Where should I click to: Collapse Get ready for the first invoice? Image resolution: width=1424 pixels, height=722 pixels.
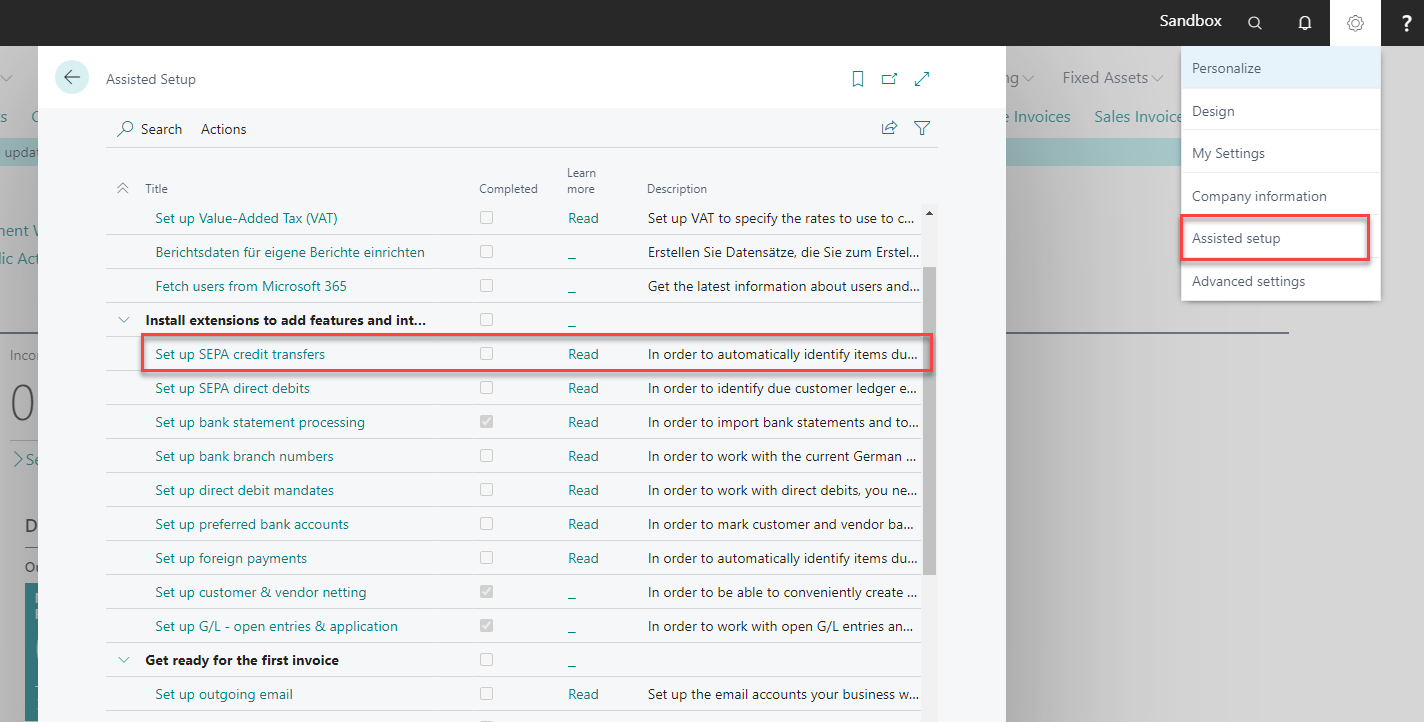[x=124, y=660]
